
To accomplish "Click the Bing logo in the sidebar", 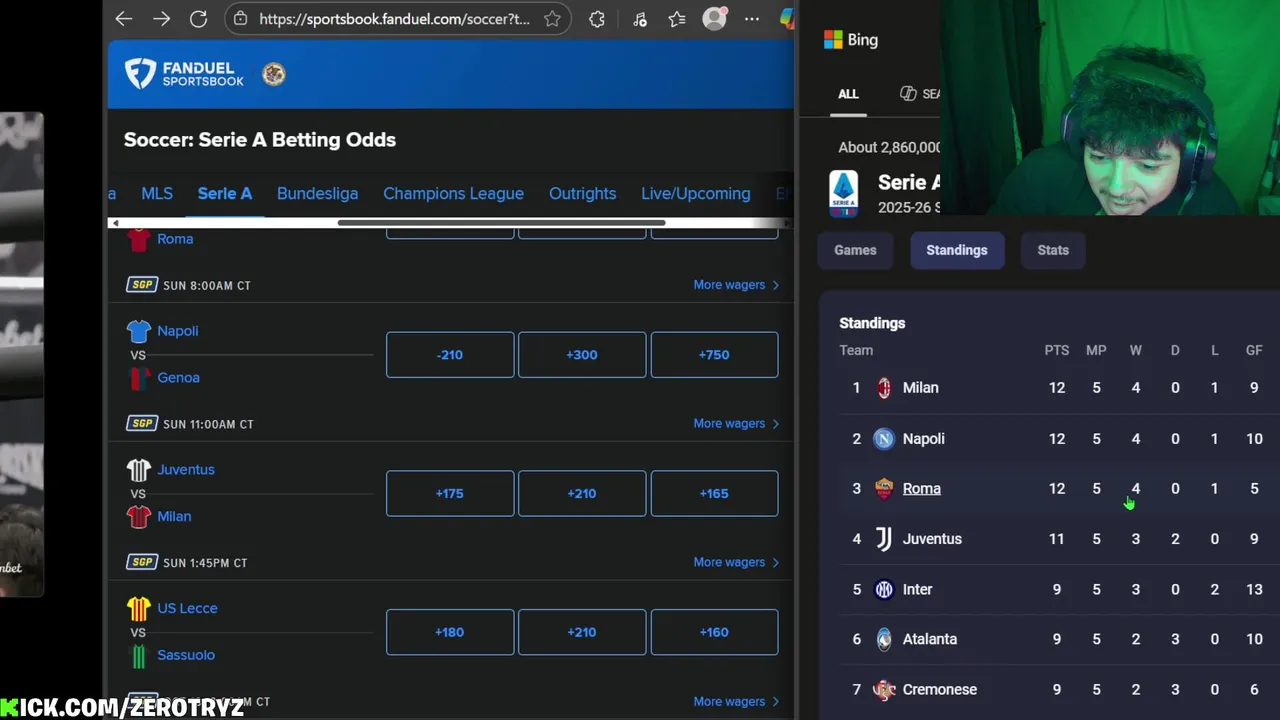I will click(x=851, y=40).
